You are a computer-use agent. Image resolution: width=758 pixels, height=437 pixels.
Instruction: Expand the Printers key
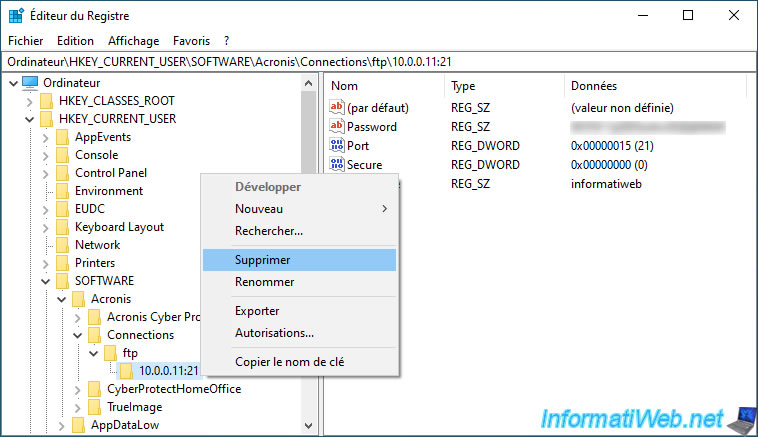click(45, 263)
